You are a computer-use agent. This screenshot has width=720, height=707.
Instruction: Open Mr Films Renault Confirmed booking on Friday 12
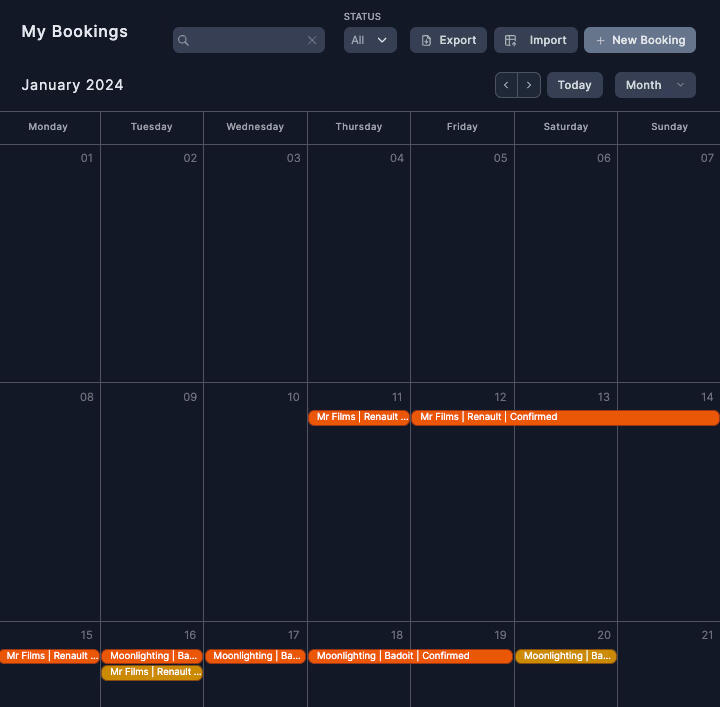565,417
